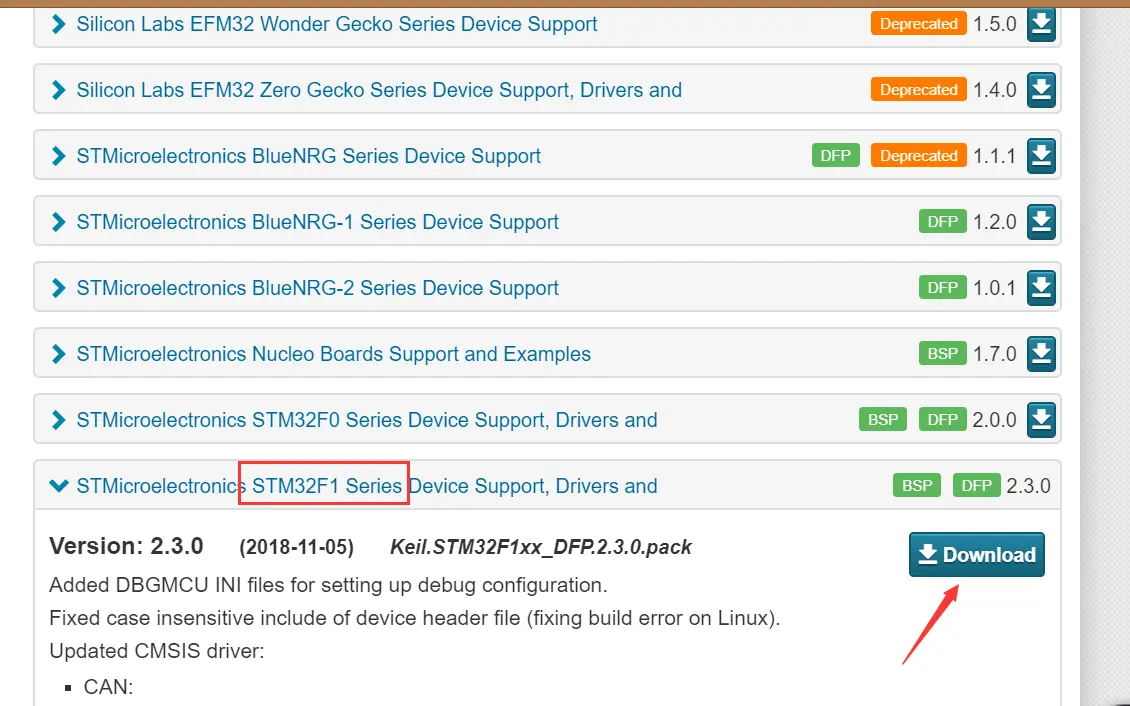This screenshot has width=1130, height=706.
Task: Download the Nucleo Boards pack 1.7.0
Action: (1041, 354)
